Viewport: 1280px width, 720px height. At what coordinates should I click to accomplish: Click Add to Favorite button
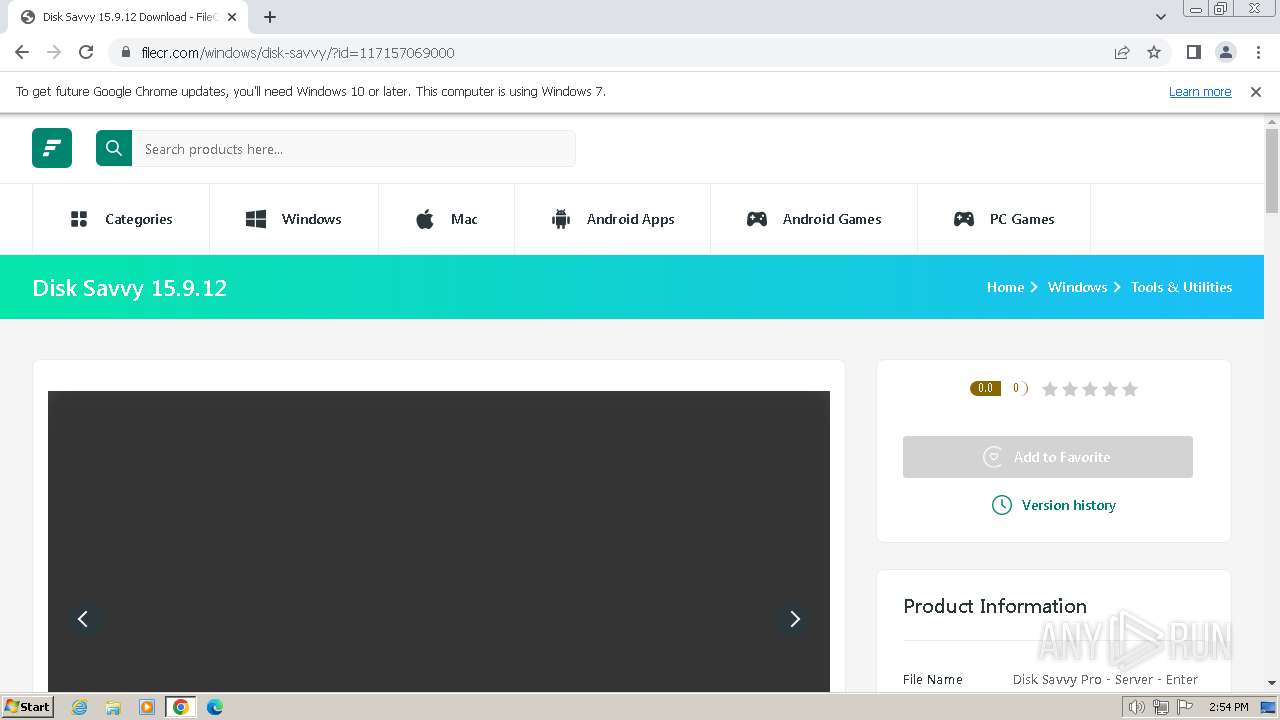point(1048,457)
